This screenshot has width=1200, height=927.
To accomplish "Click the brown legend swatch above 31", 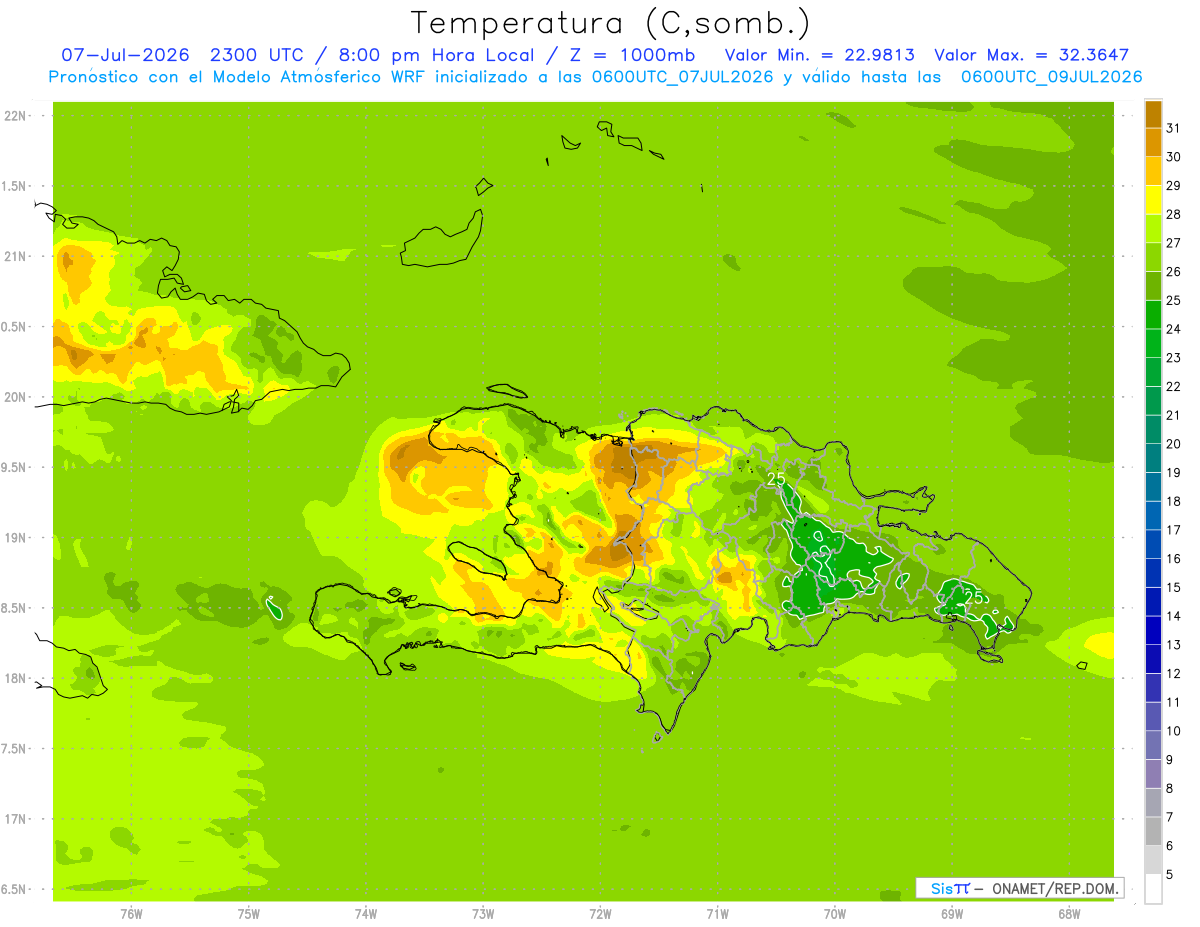I will pyautogui.click(x=1153, y=114).
